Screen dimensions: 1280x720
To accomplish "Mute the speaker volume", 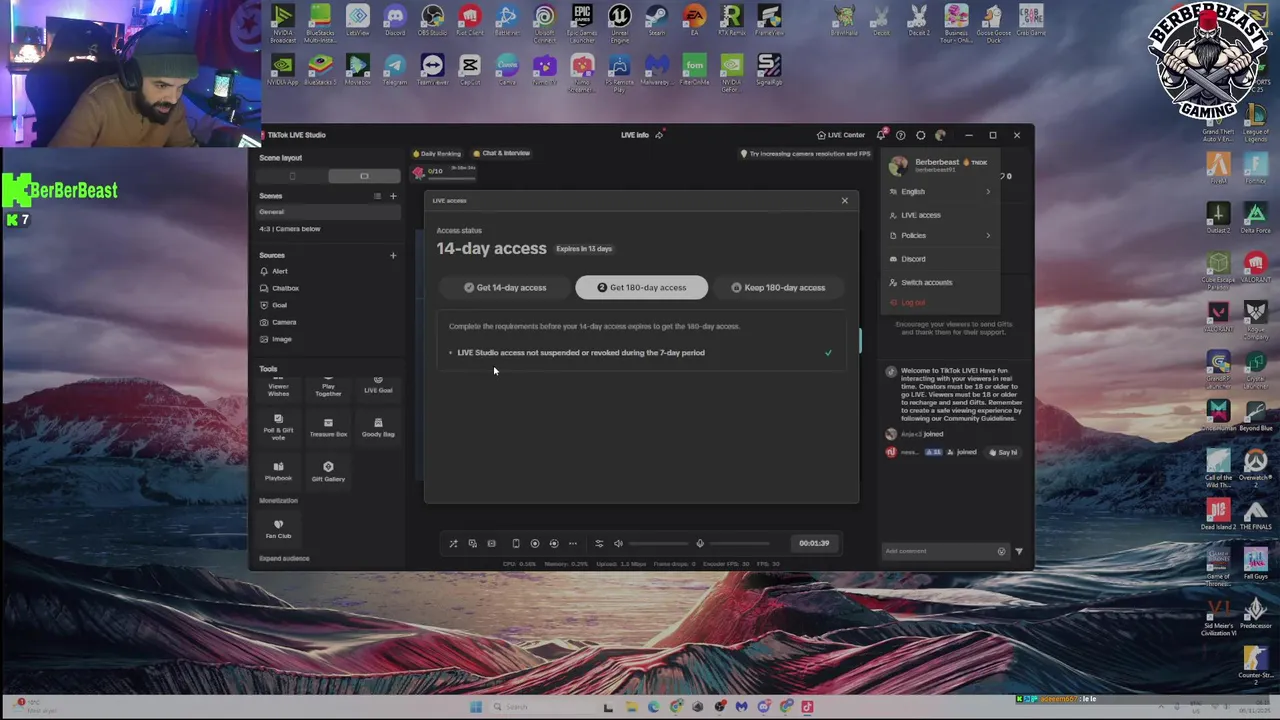I will coord(618,544).
